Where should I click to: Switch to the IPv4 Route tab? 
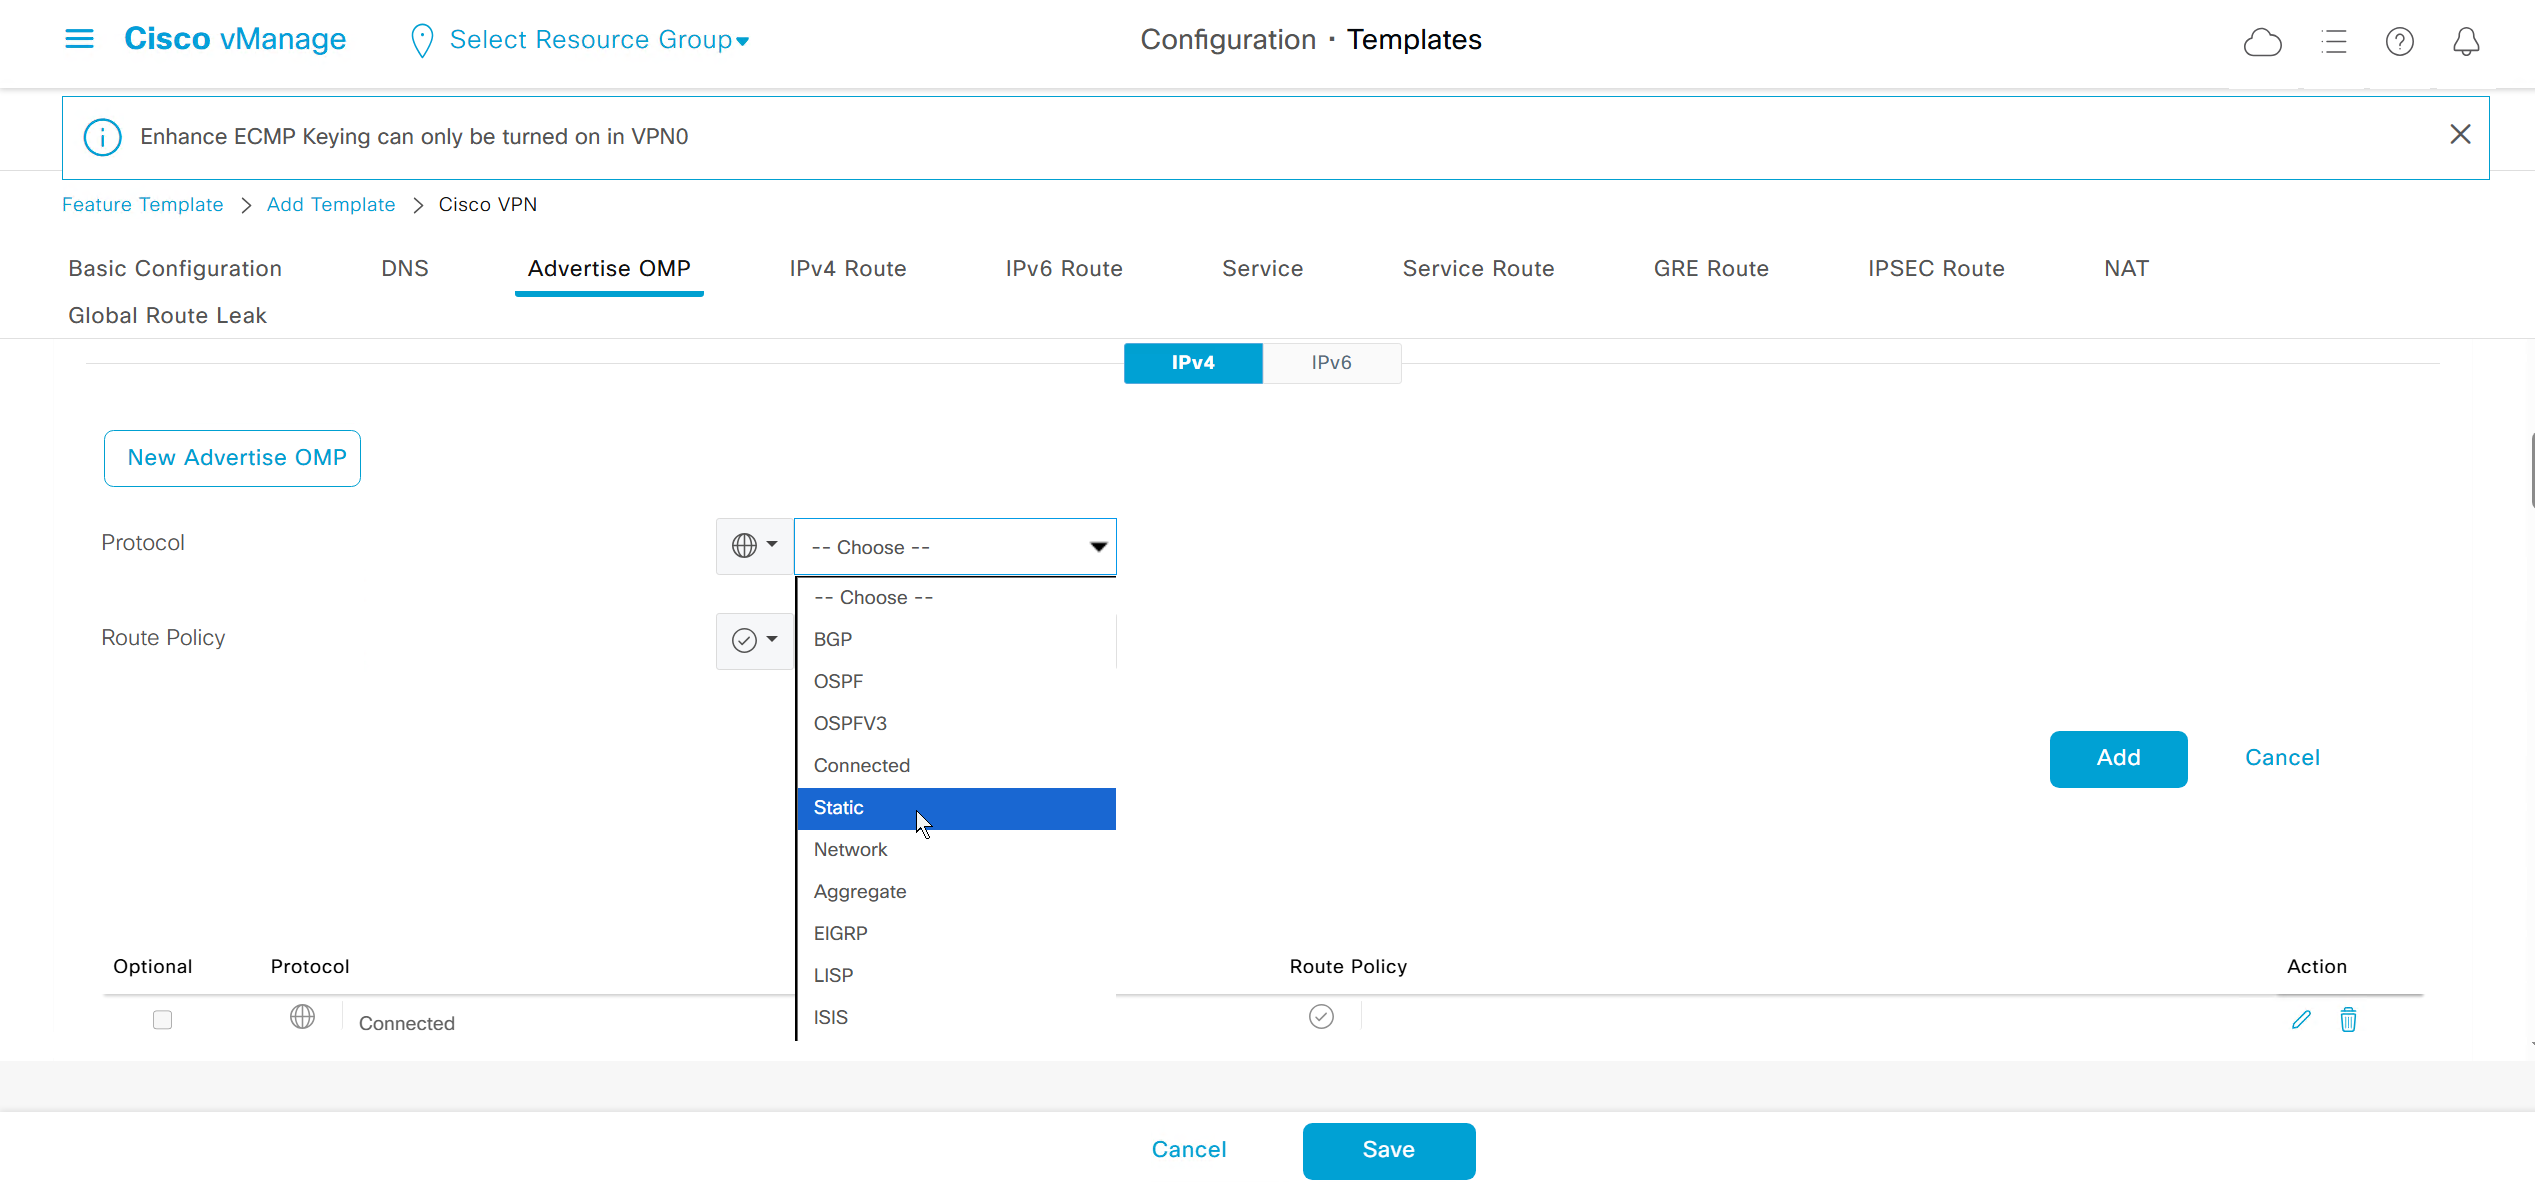847,269
